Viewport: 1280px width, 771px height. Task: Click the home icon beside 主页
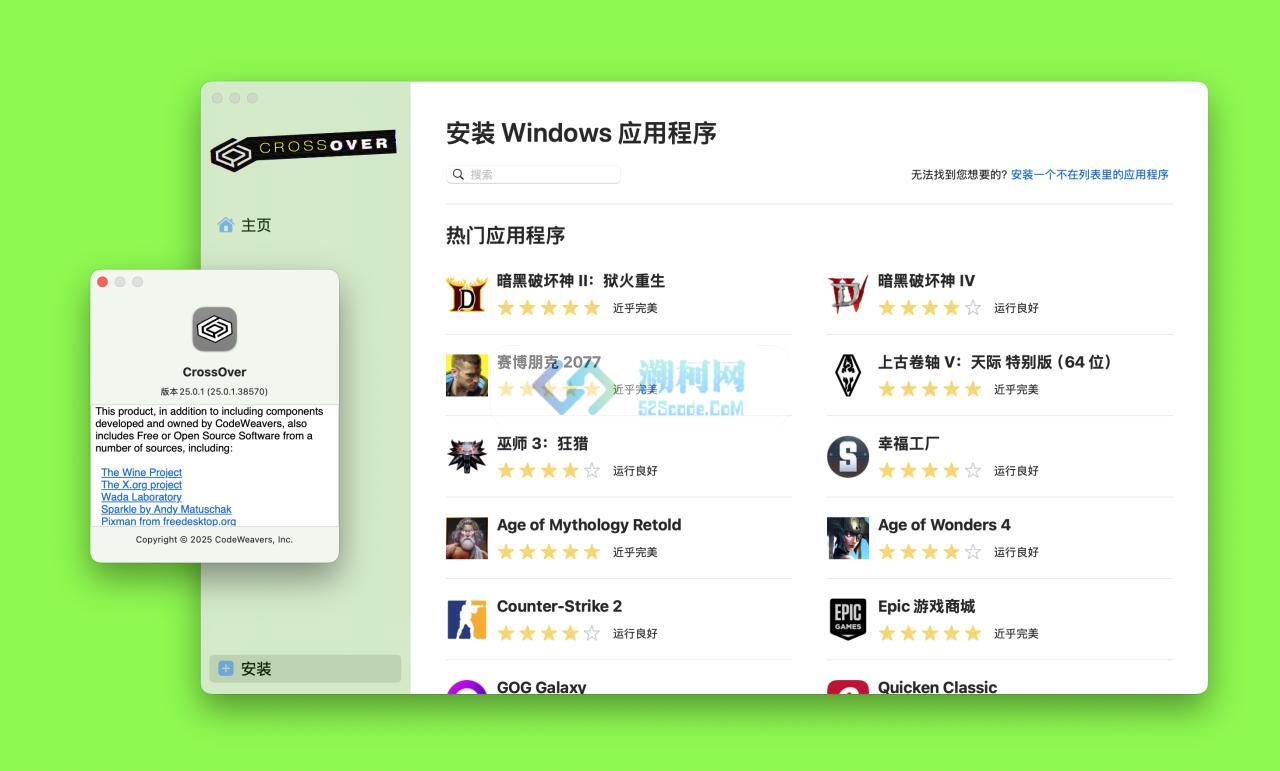click(x=226, y=225)
